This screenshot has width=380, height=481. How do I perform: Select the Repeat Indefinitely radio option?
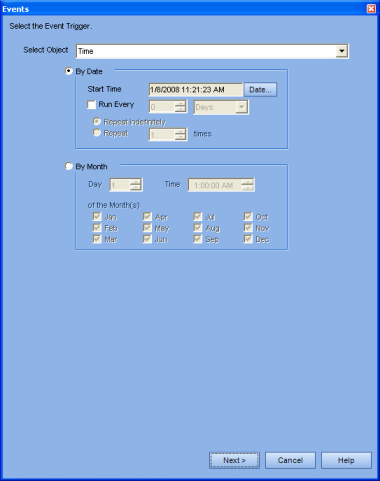pos(97,121)
